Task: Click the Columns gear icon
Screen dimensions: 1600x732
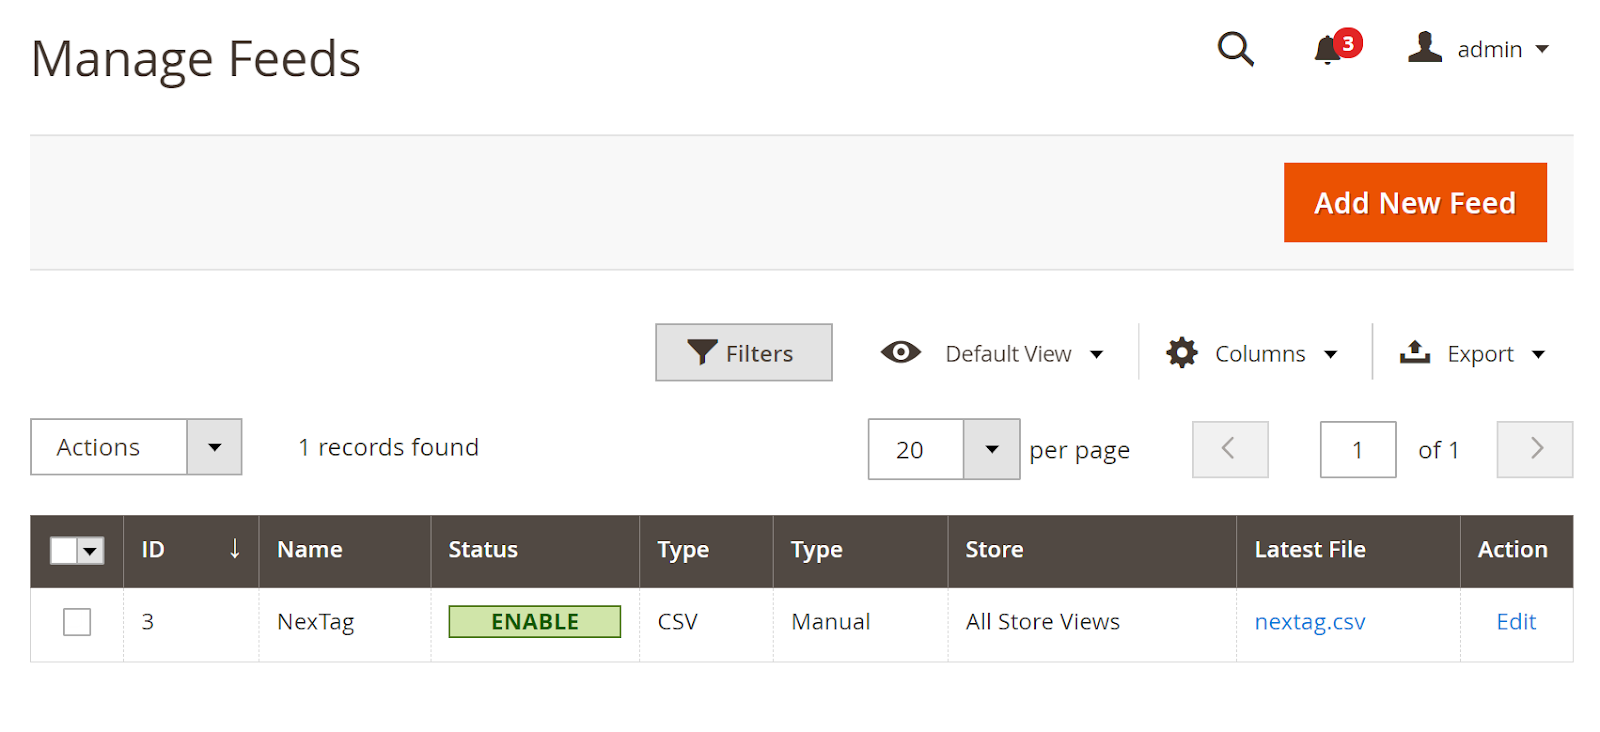Action: click(1182, 353)
